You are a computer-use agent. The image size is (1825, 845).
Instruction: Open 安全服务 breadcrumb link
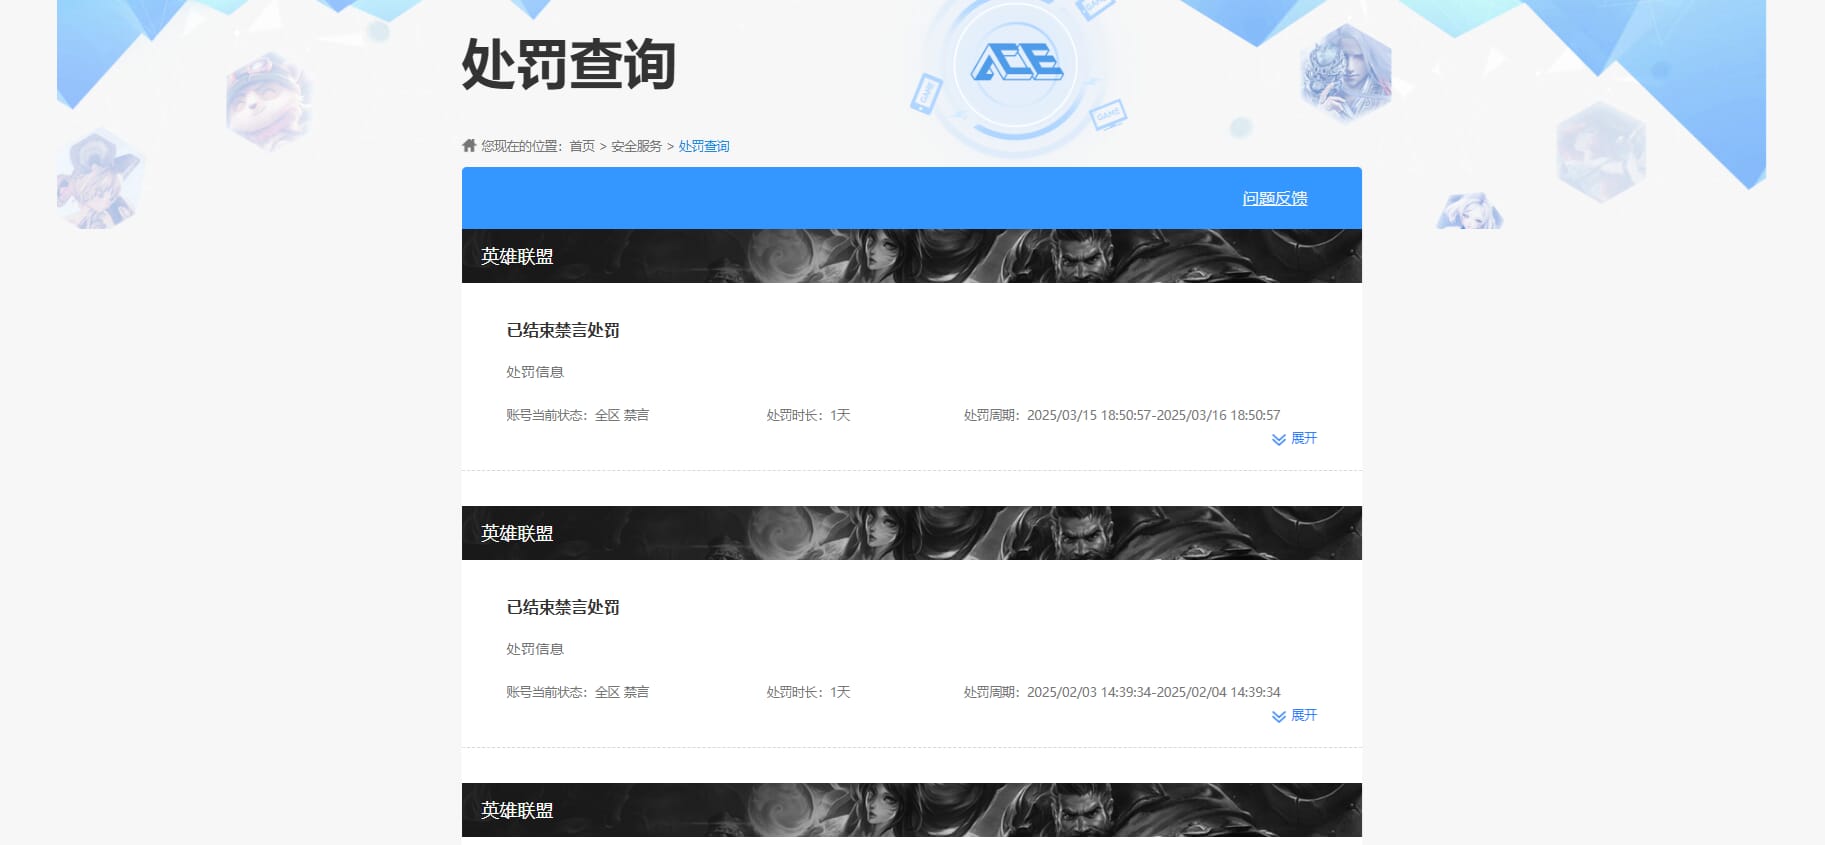coord(636,146)
